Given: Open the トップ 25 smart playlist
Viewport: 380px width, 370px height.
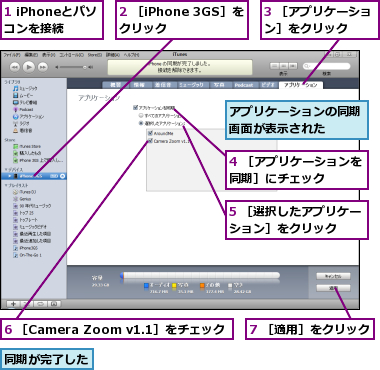Looking at the screenshot, I should coord(23,213).
